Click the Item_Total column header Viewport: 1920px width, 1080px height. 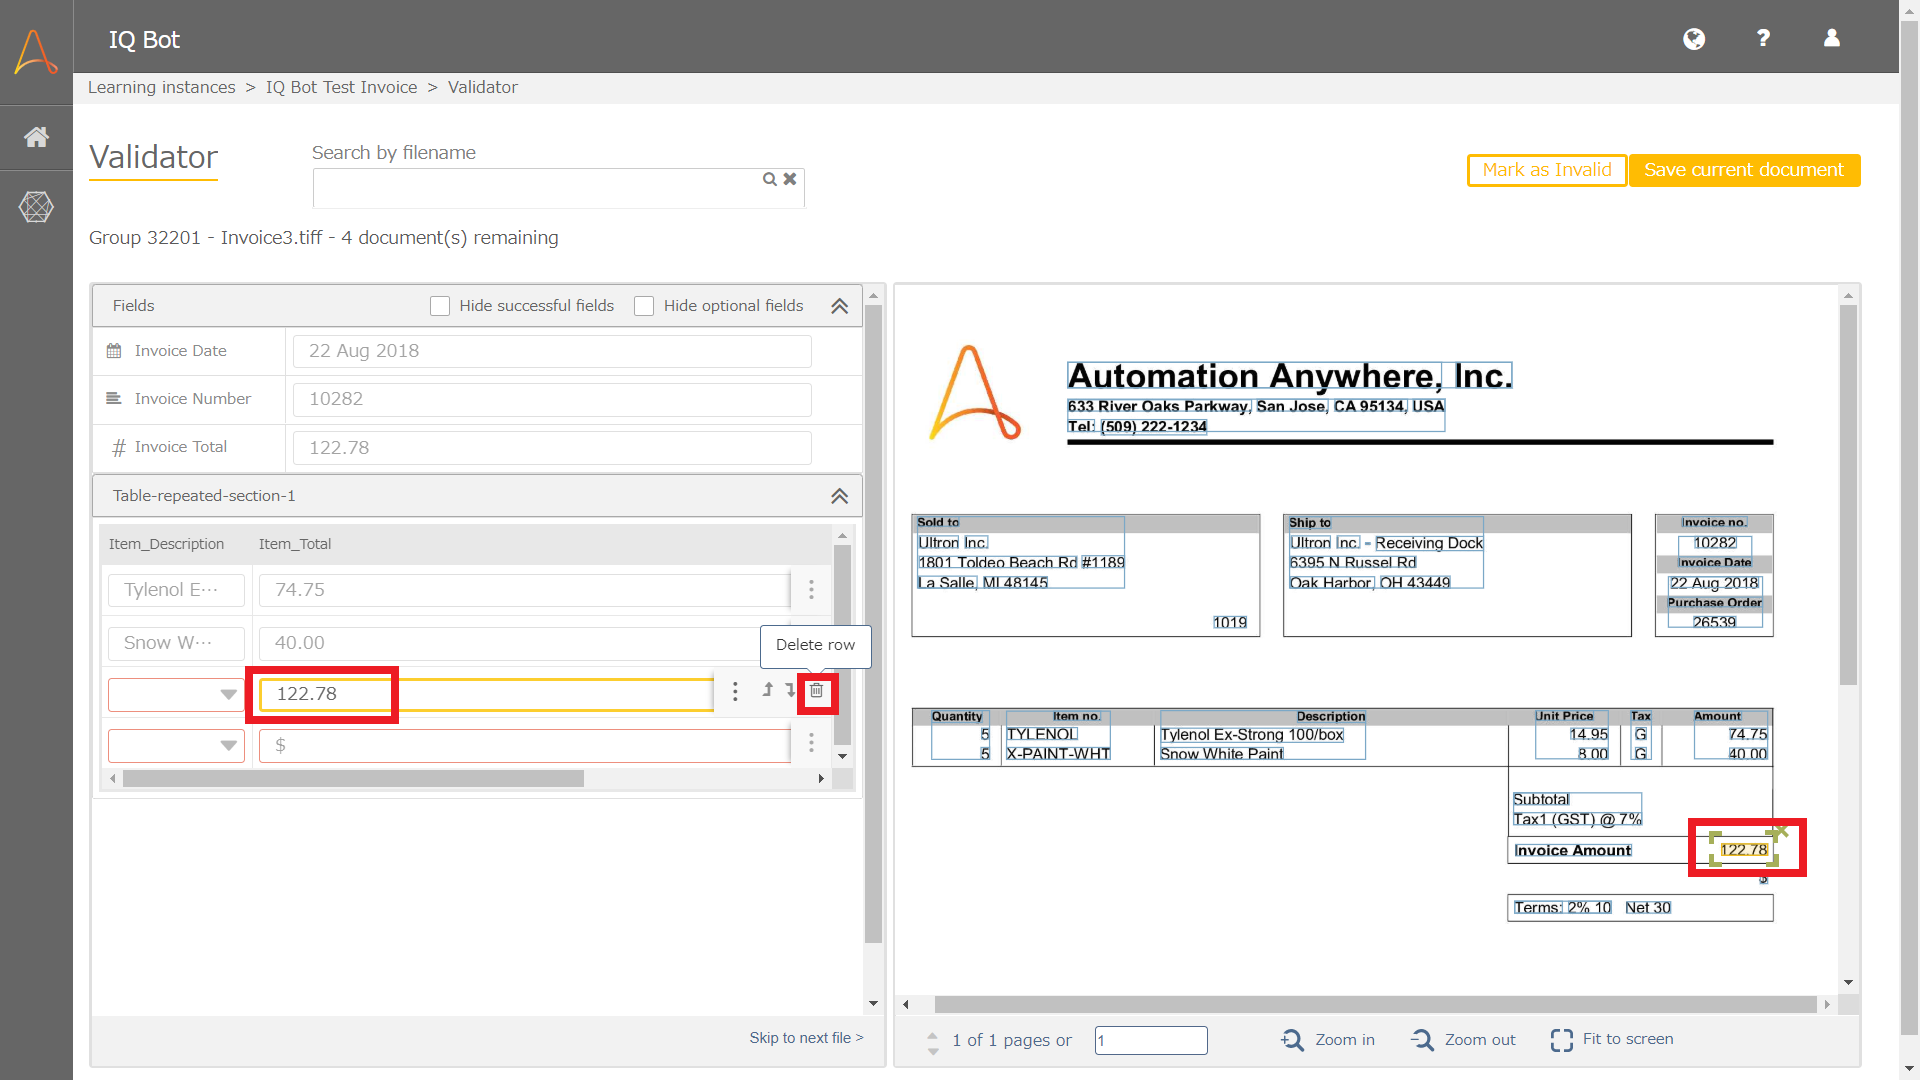click(x=295, y=544)
